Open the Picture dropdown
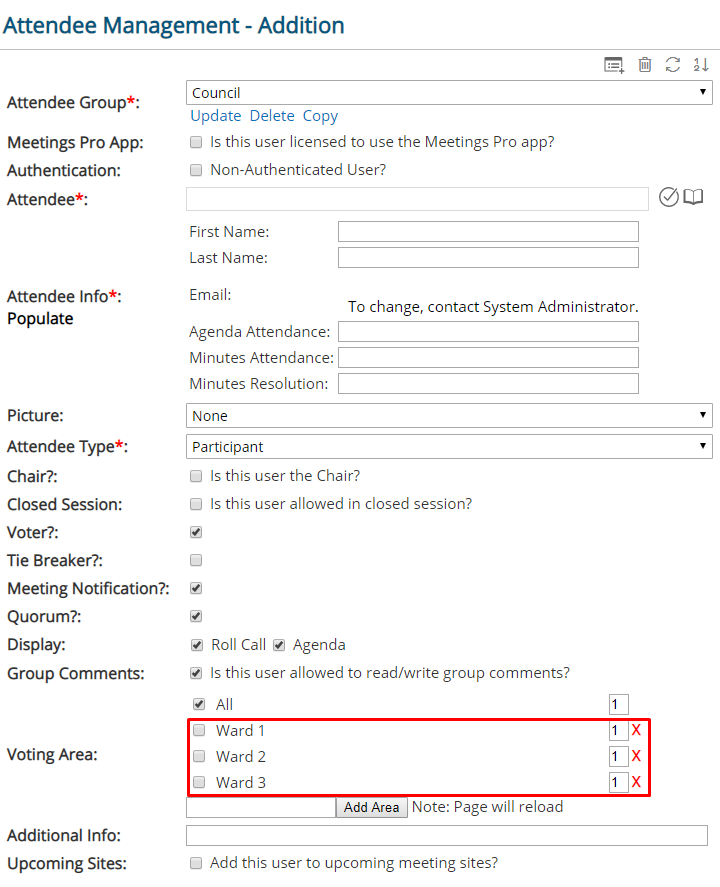The height and width of the screenshot is (887, 720). (x=449, y=416)
